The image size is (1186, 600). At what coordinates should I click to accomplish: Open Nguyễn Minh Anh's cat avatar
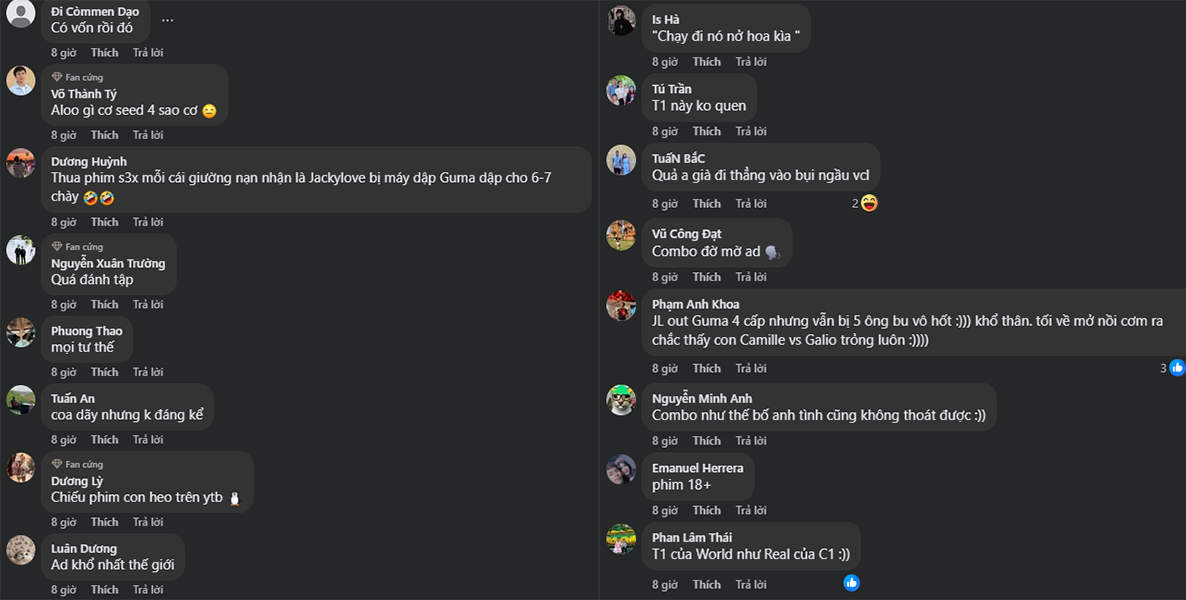(x=621, y=400)
